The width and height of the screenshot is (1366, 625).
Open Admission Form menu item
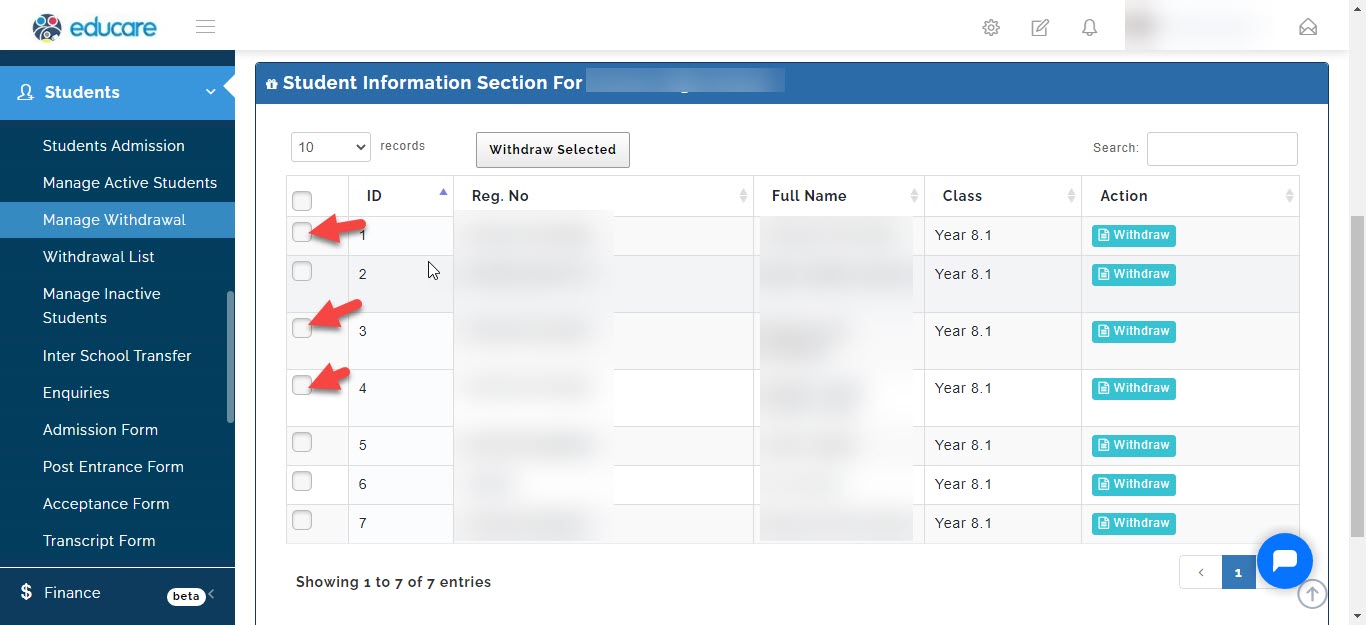pos(100,430)
